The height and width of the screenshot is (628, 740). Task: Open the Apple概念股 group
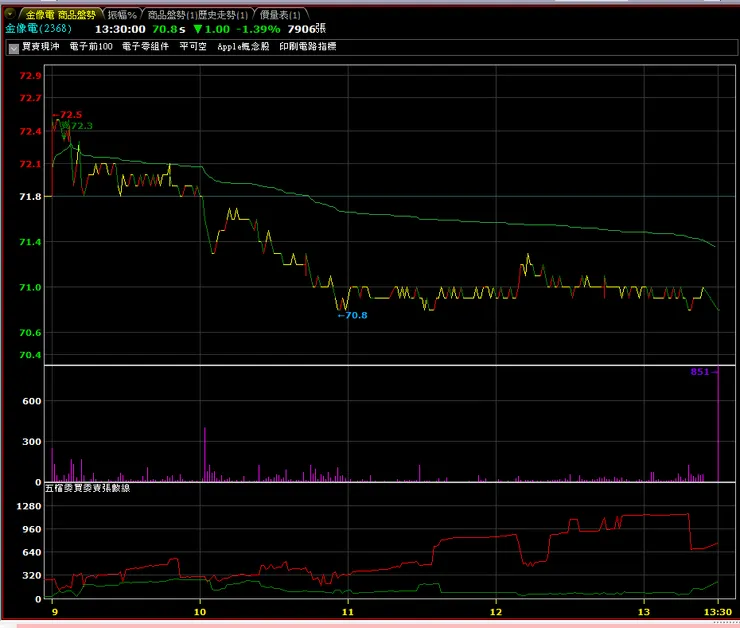click(243, 46)
